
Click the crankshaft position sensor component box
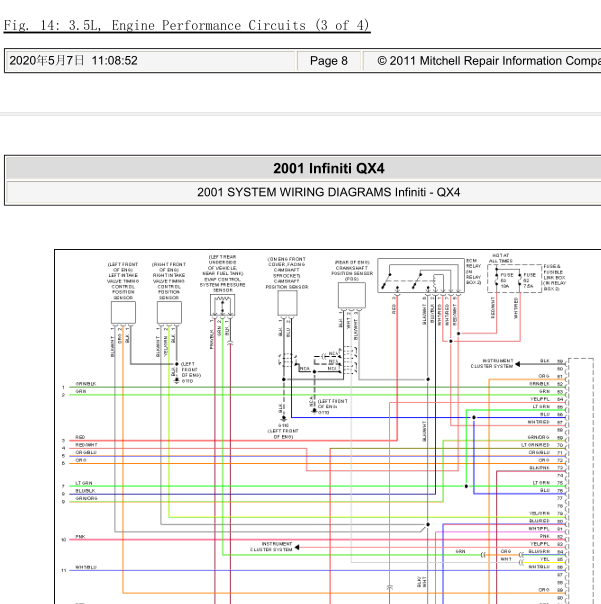tap(352, 295)
